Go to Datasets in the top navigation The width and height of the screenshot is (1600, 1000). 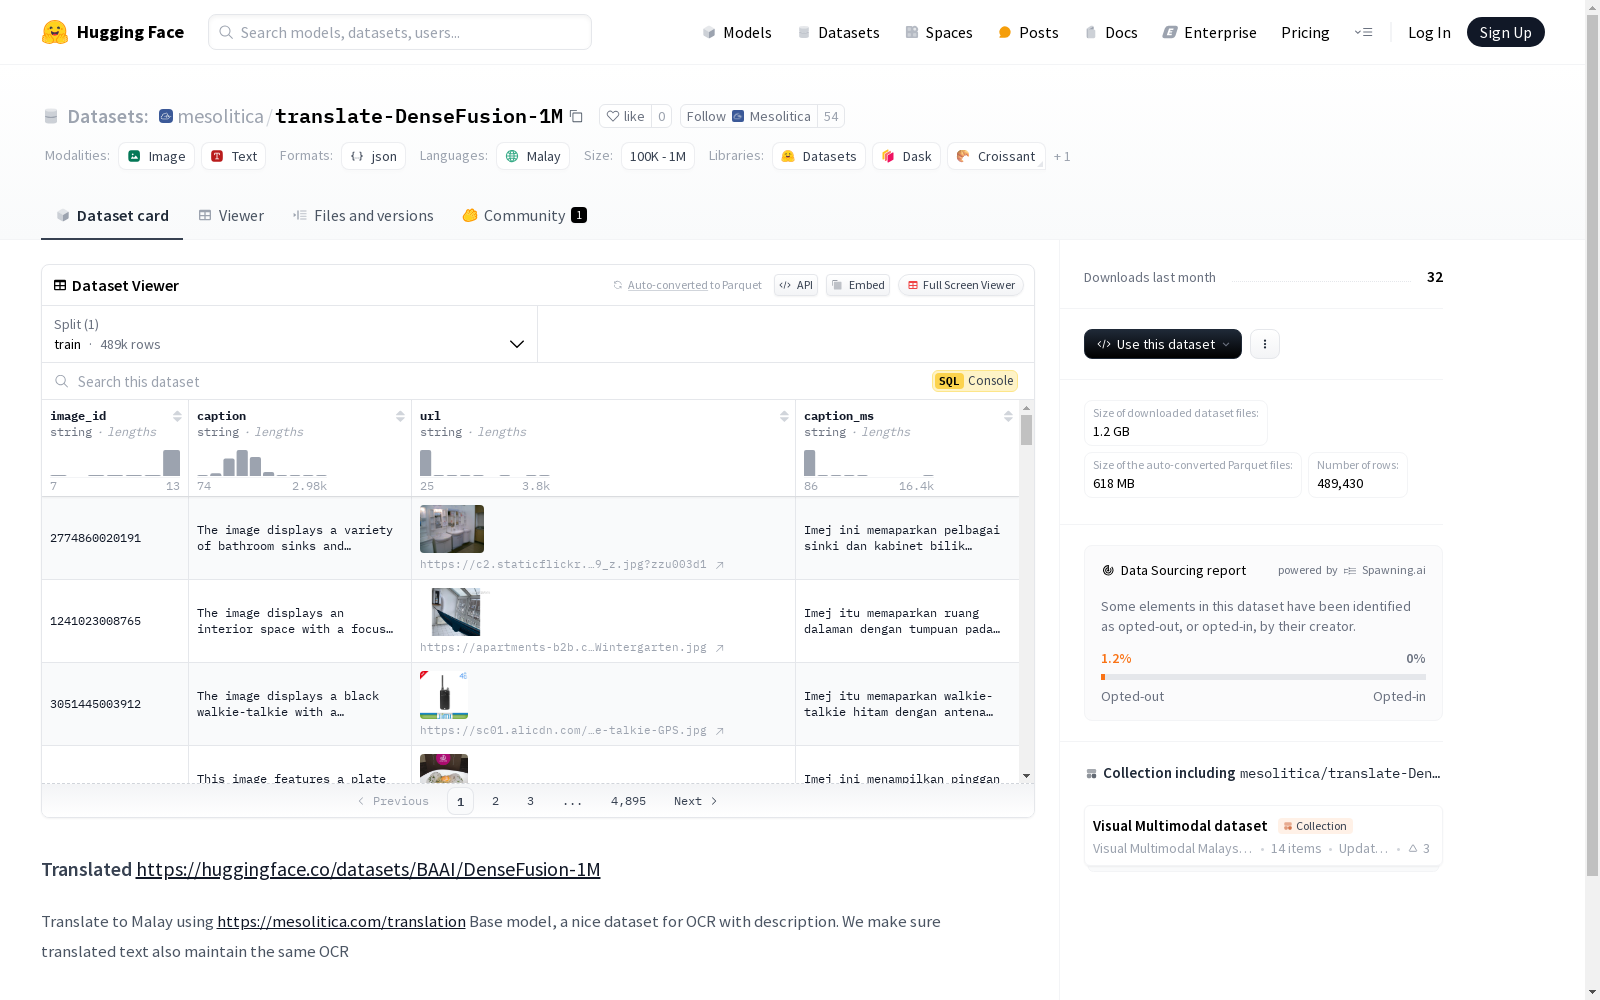tap(838, 32)
